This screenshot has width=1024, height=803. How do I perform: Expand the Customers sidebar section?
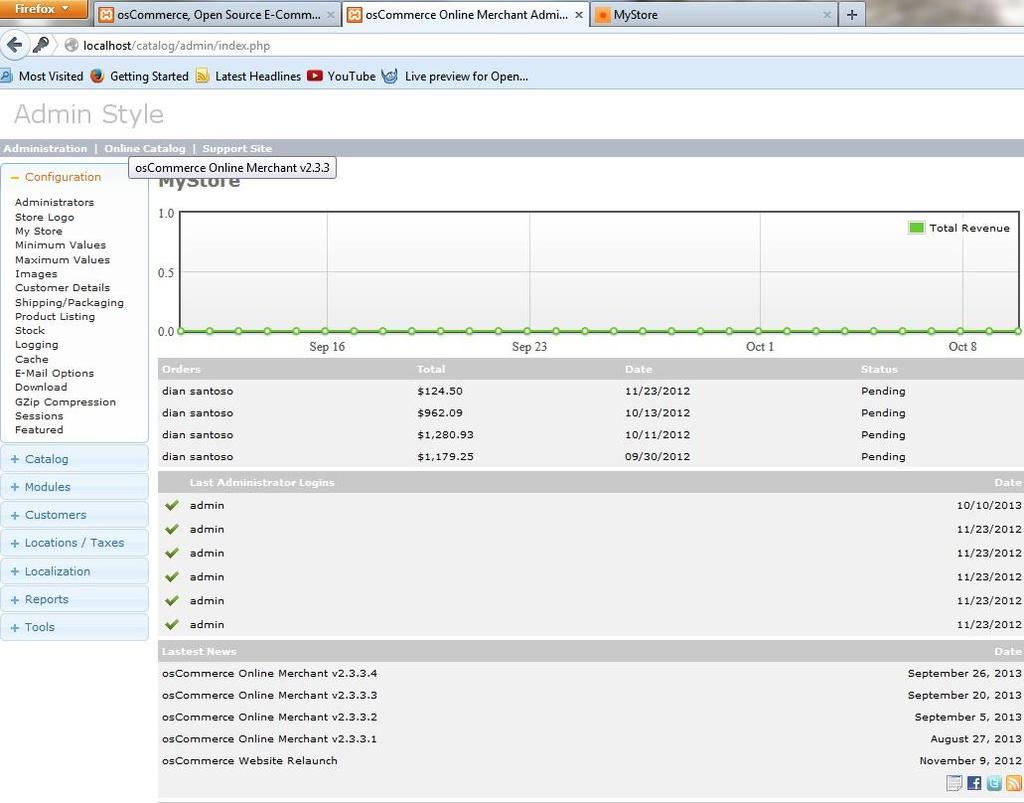tap(74, 515)
